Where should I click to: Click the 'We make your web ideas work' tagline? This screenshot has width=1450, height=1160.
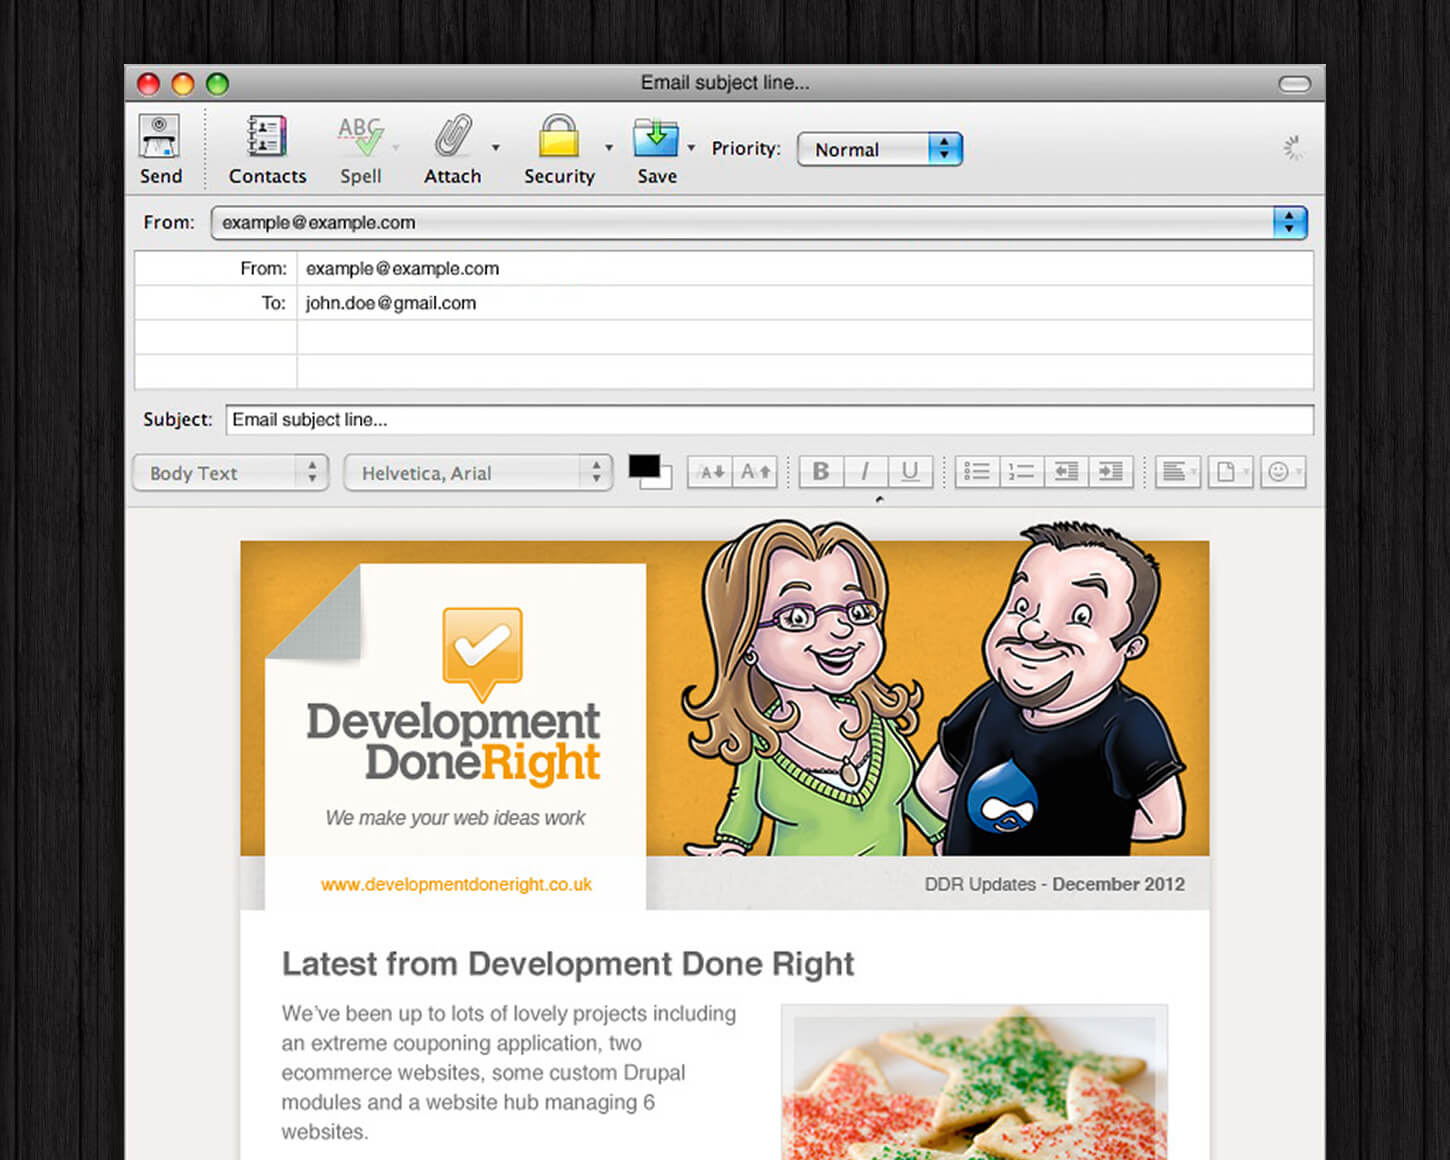[x=455, y=818]
